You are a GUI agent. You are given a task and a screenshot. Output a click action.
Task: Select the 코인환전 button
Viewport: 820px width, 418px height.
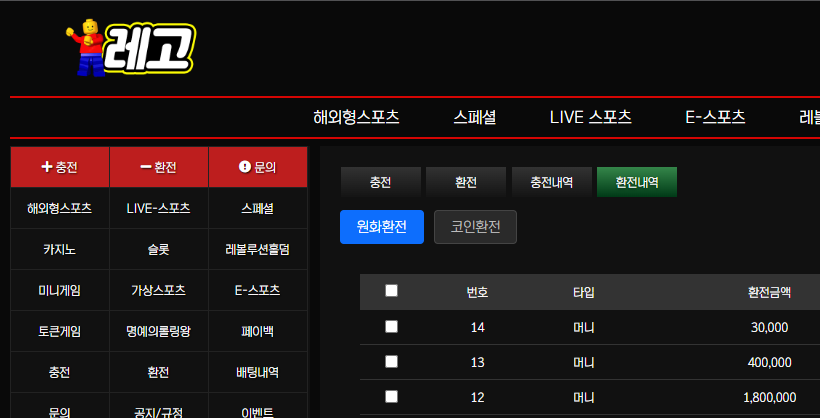point(475,227)
